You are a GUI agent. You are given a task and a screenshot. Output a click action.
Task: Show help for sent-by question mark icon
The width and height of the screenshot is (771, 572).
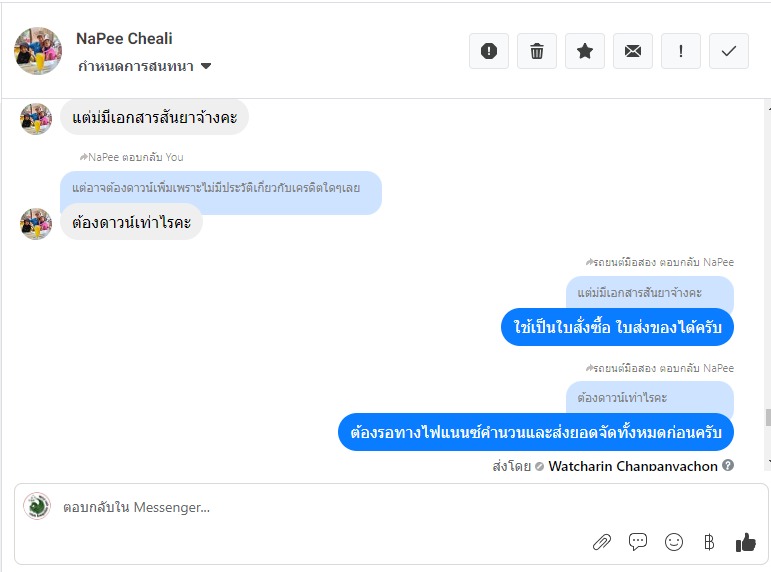(728, 465)
